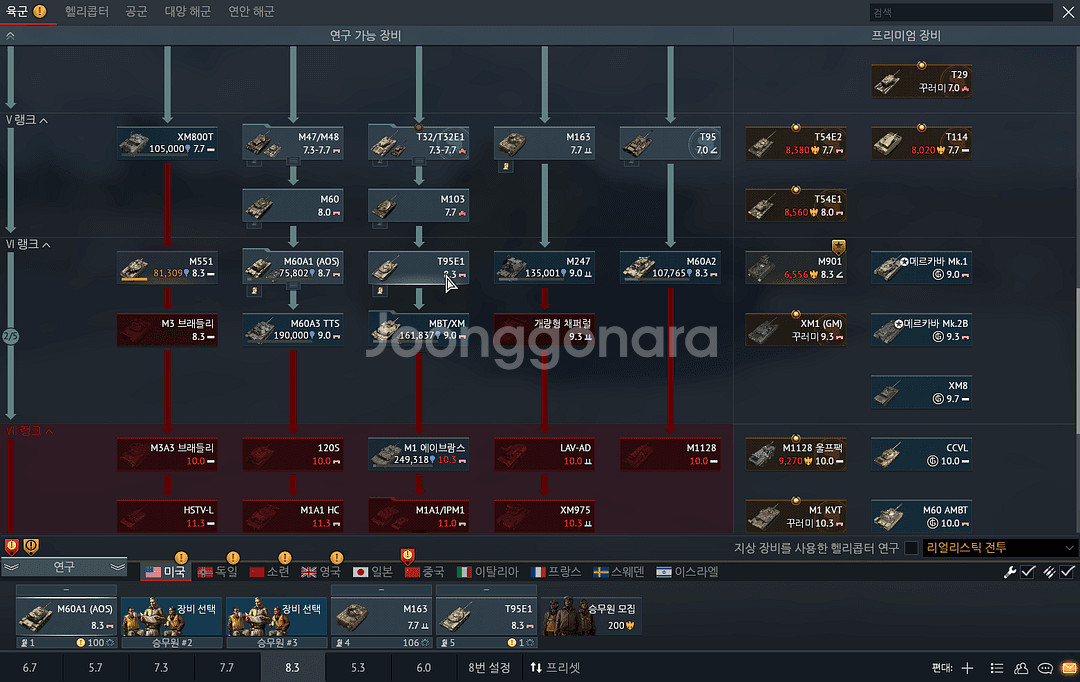This screenshot has height=682, width=1080.
Task: Open the chat speech bubble icon
Action: [x=1045, y=668]
